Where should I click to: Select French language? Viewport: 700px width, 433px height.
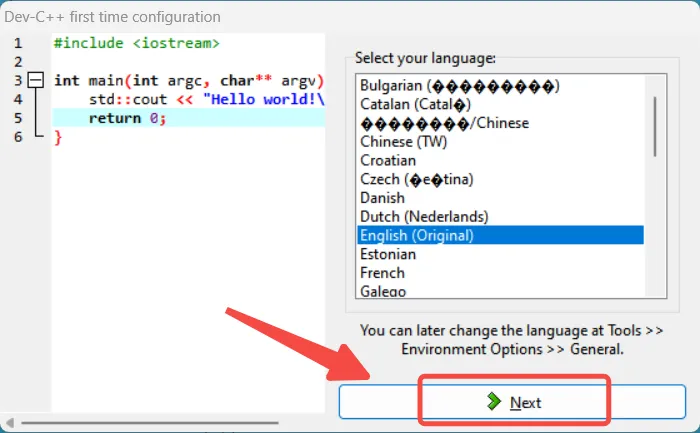coord(500,273)
